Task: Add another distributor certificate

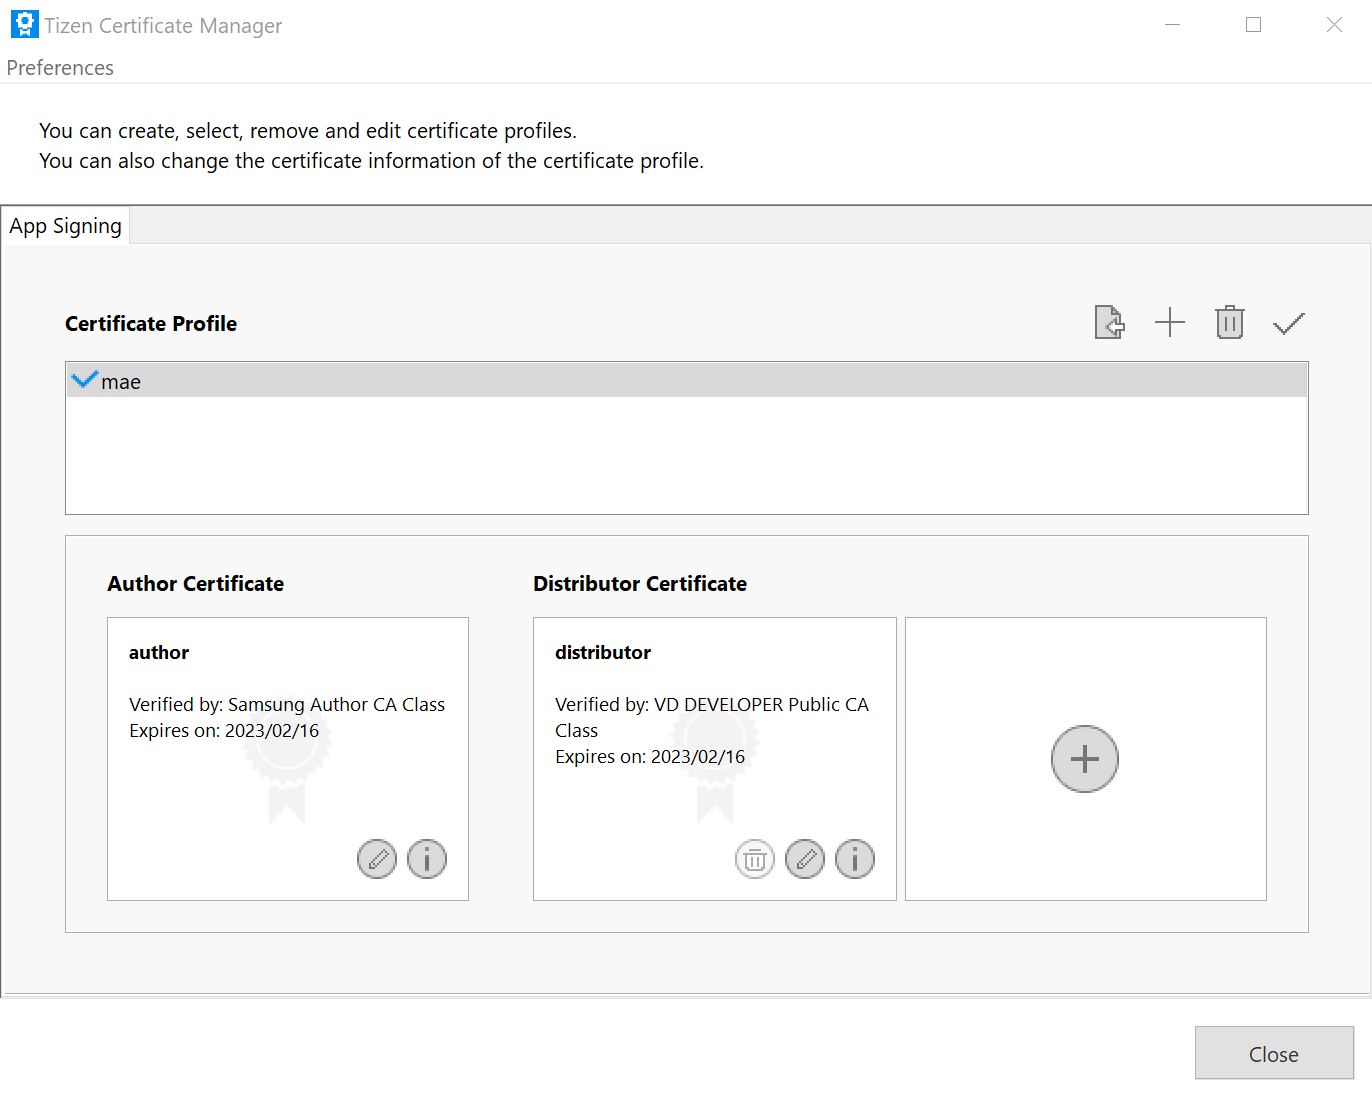Action: tap(1085, 759)
